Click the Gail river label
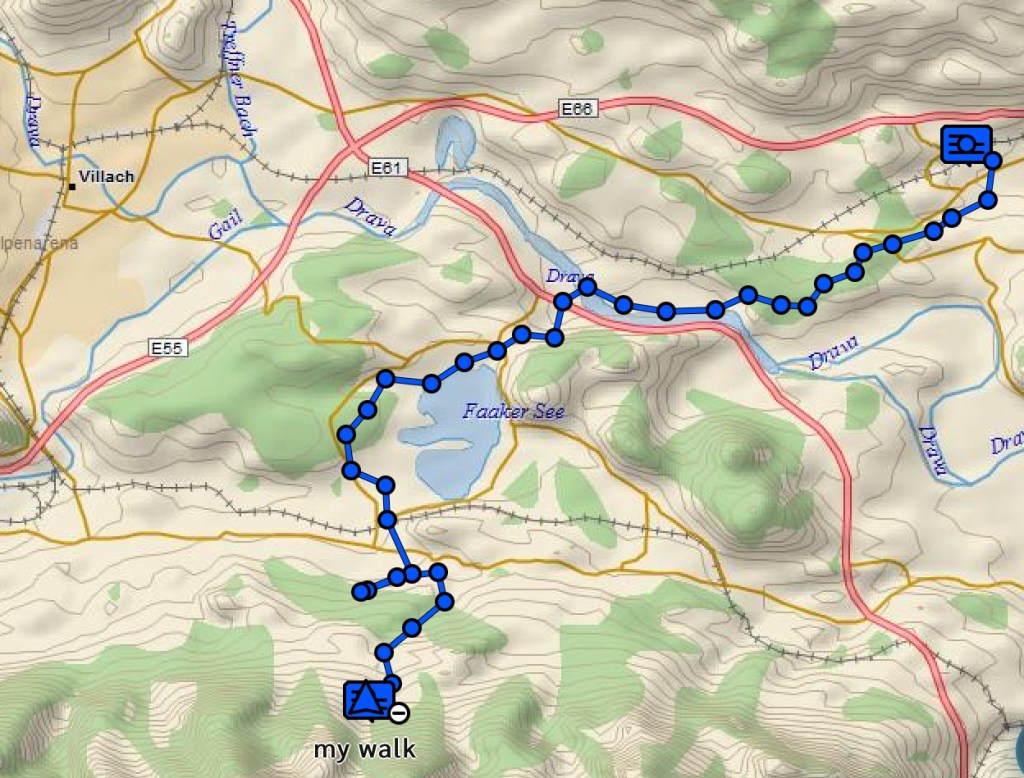This screenshot has height=778, width=1024. [226, 224]
